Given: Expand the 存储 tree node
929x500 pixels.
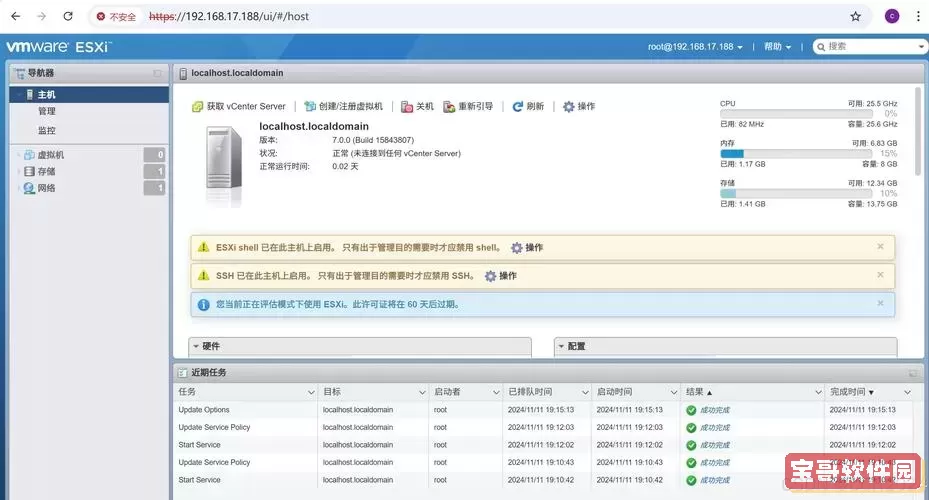Looking at the screenshot, I should pyautogui.click(x=18, y=171).
